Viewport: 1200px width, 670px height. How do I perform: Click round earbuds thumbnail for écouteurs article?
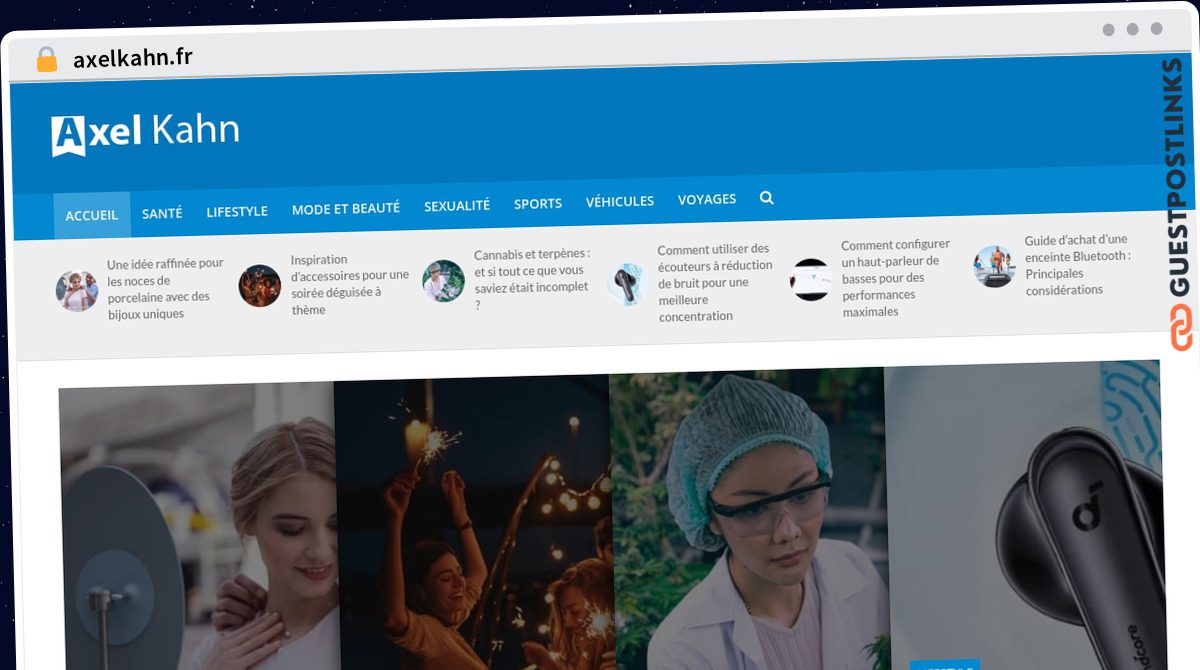(x=627, y=284)
